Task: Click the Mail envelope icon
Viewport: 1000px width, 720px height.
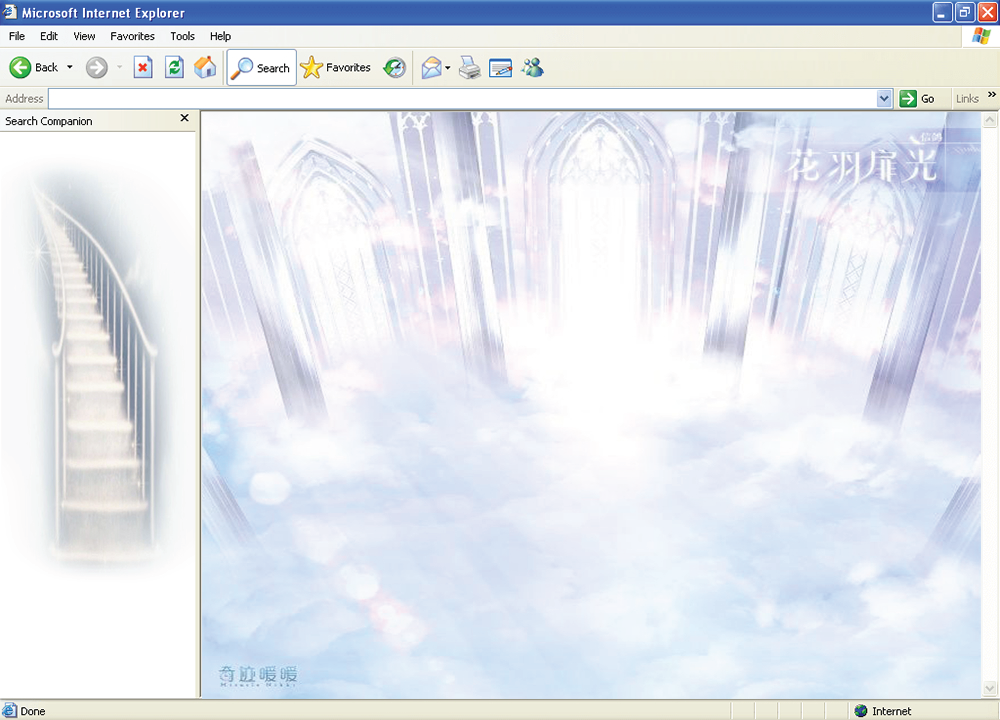Action: coord(432,67)
